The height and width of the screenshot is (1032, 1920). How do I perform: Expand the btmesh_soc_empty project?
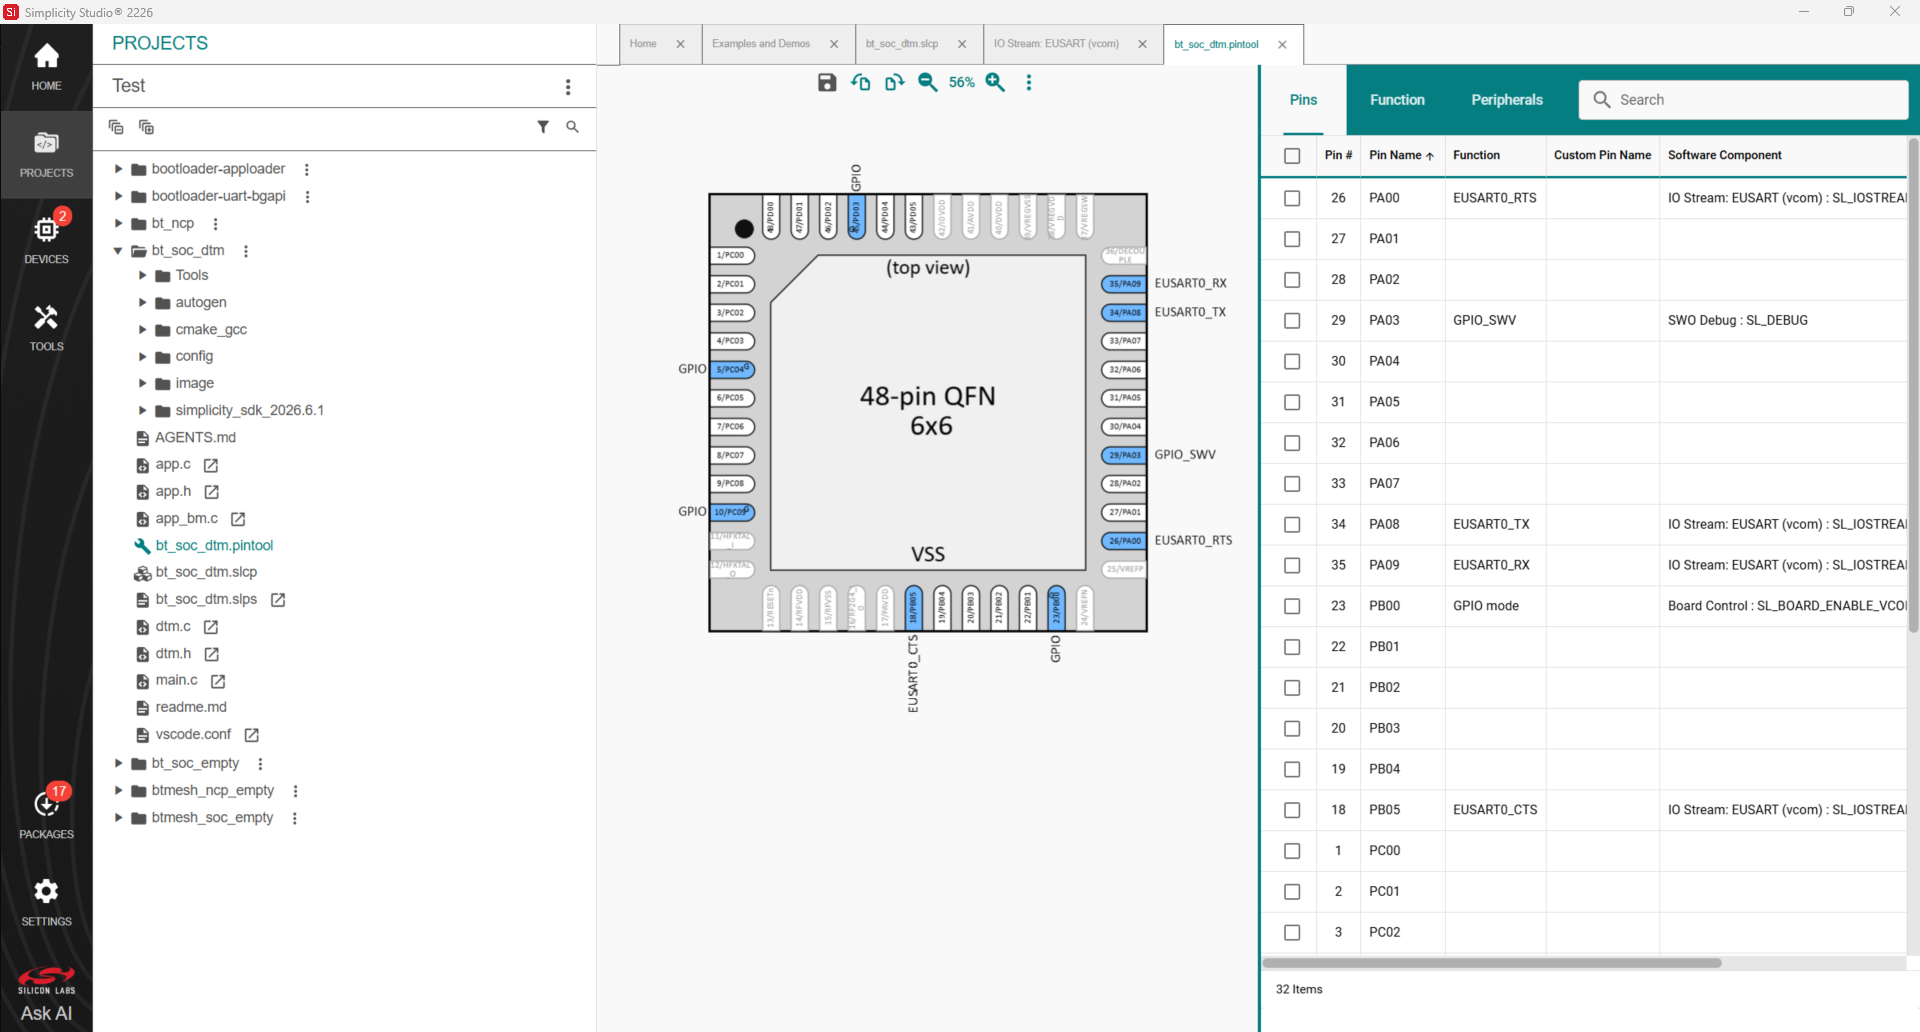pyautogui.click(x=118, y=818)
